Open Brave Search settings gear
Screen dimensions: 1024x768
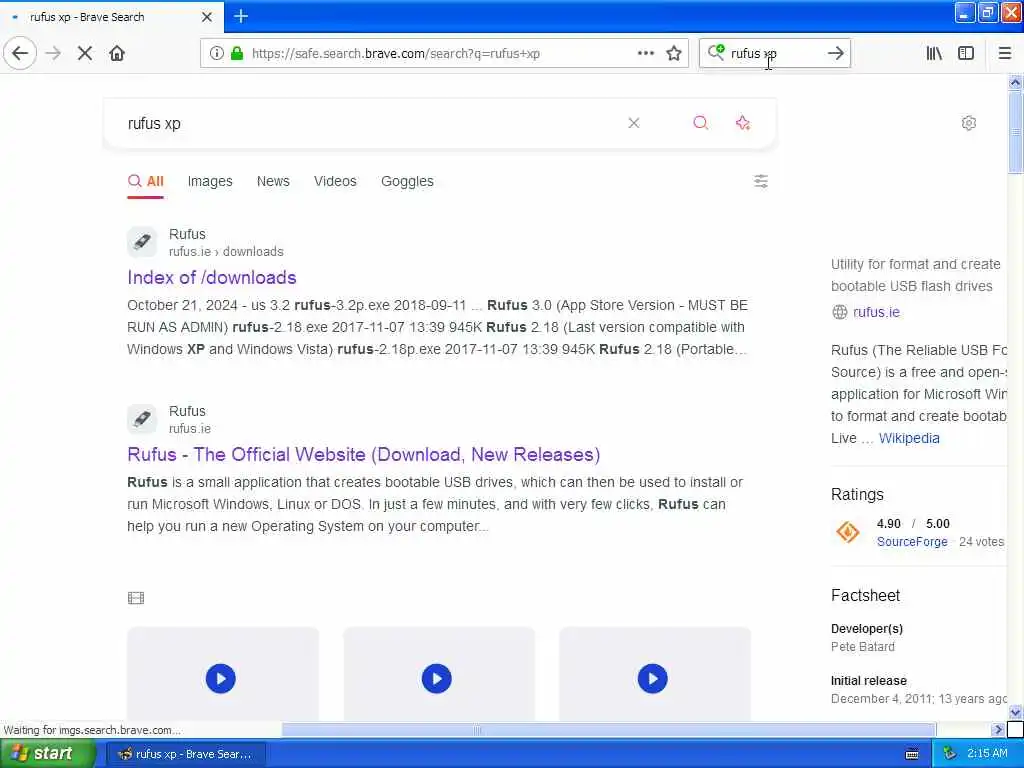968,123
